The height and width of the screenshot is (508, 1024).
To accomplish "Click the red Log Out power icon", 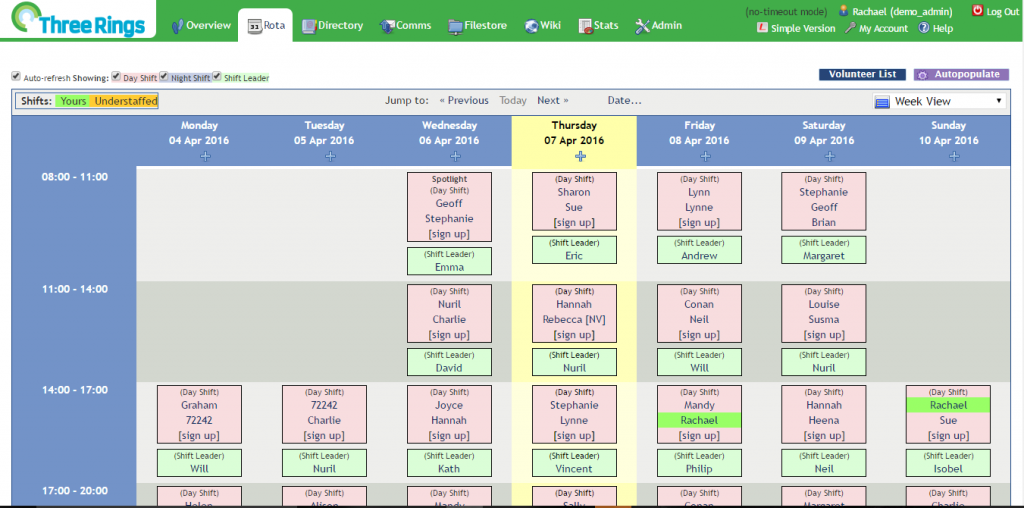I will coord(978,10).
